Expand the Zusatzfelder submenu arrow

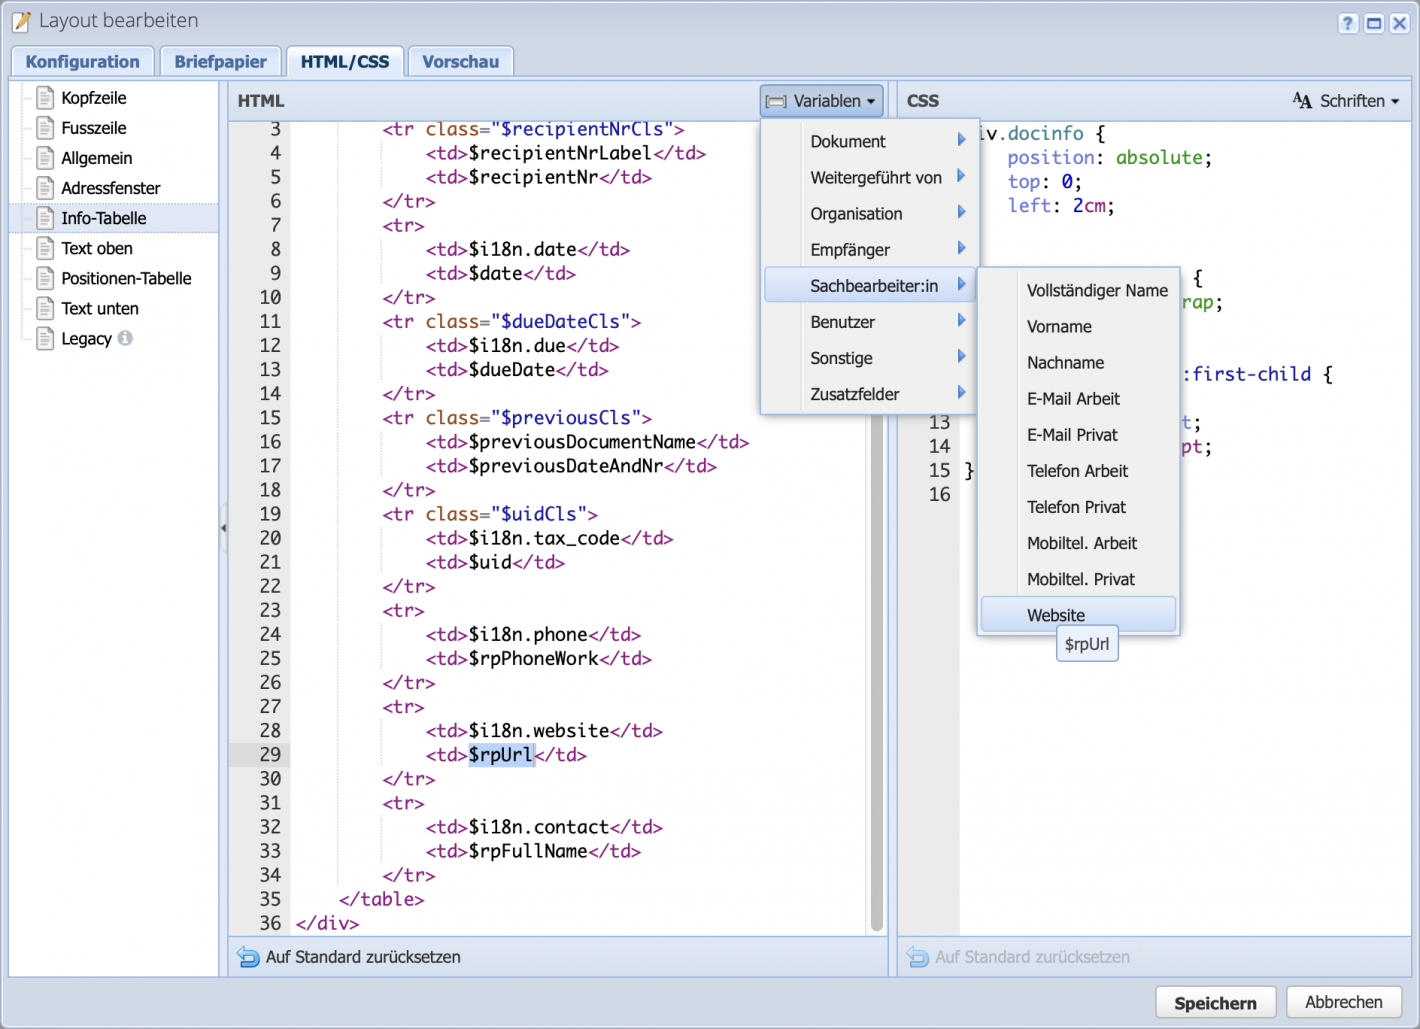961,393
